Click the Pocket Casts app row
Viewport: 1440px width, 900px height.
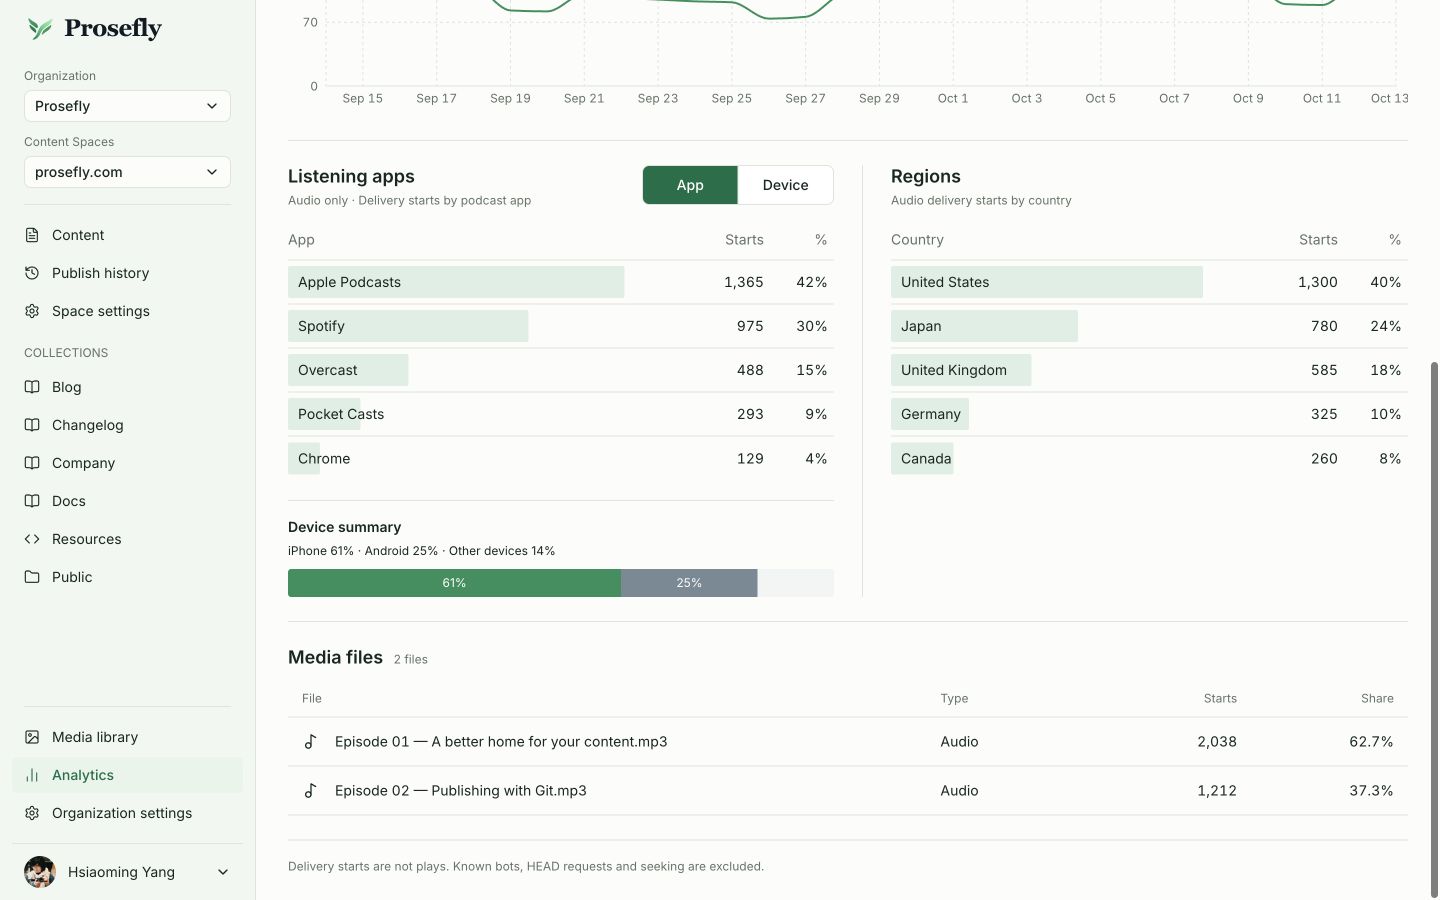pyautogui.click(x=561, y=414)
